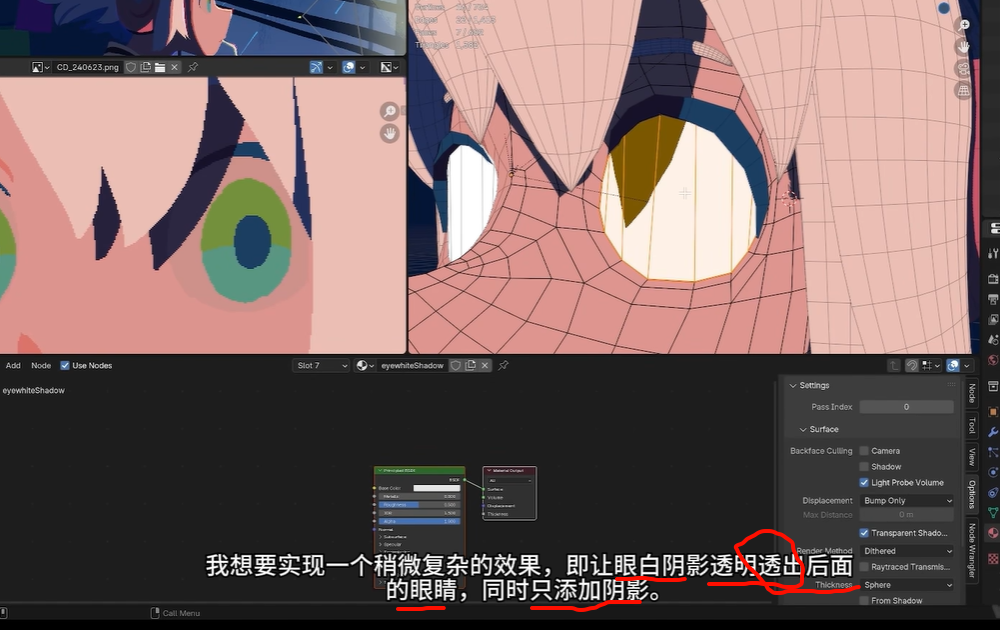The width and height of the screenshot is (1000, 630).
Task: Open the Slot 7 material slot dropdown
Action: tap(321, 365)
